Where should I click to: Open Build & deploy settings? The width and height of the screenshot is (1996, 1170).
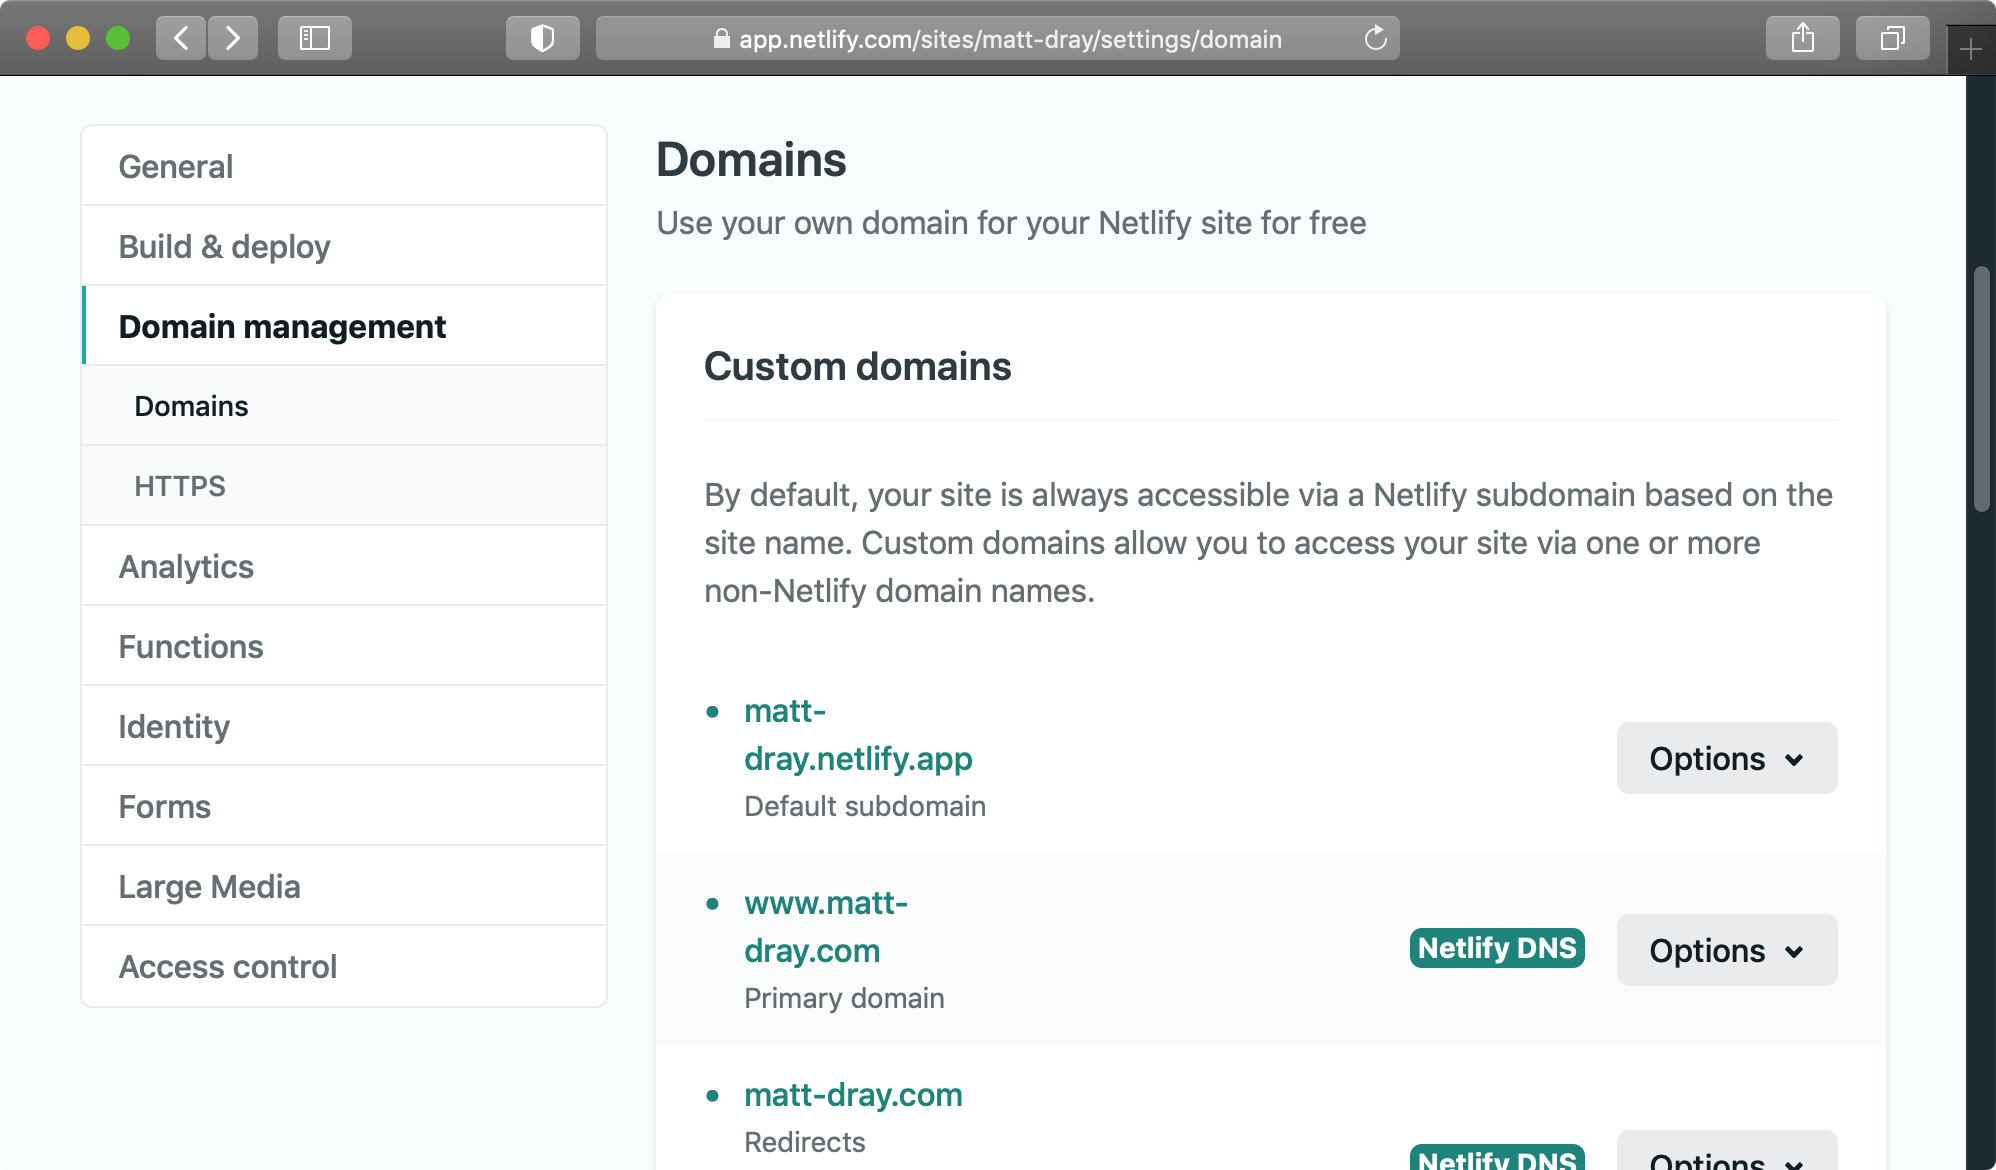point(344,246)
